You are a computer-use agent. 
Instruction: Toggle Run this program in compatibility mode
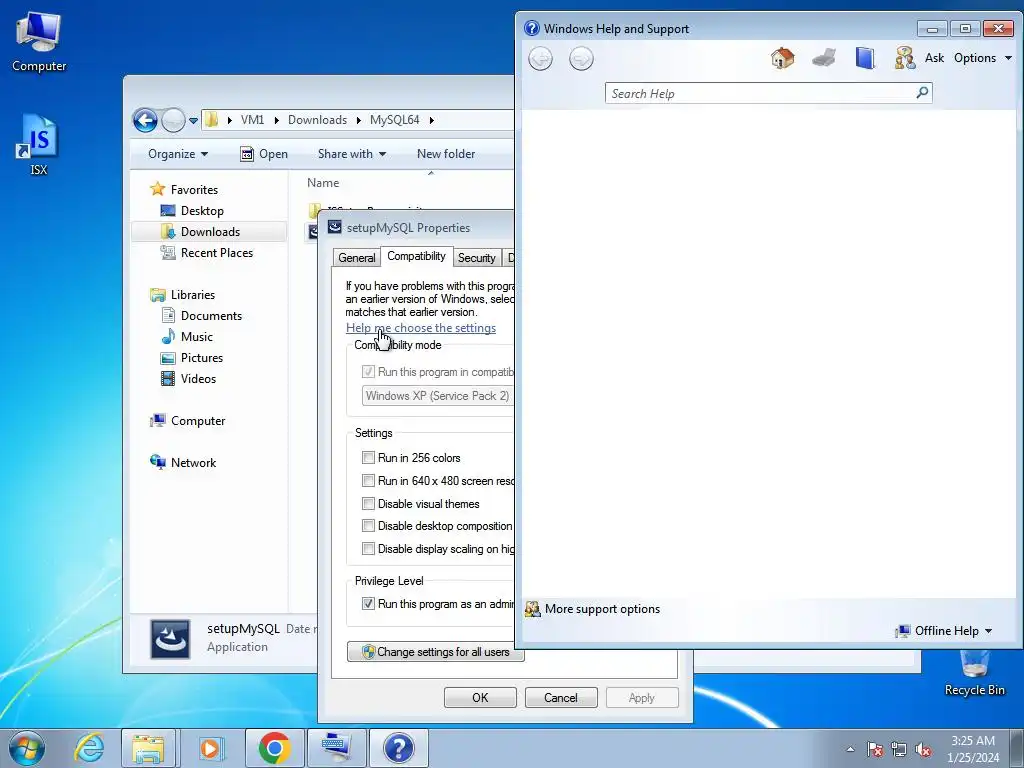tap(368, 372)
